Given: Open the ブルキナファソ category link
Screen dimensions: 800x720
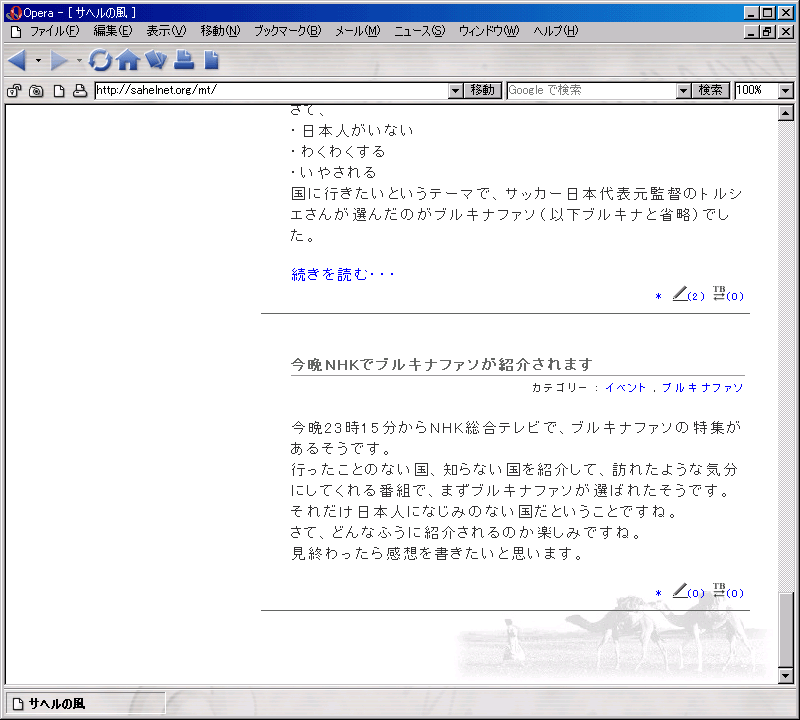Looking at the screenshot, I should 703,388.
